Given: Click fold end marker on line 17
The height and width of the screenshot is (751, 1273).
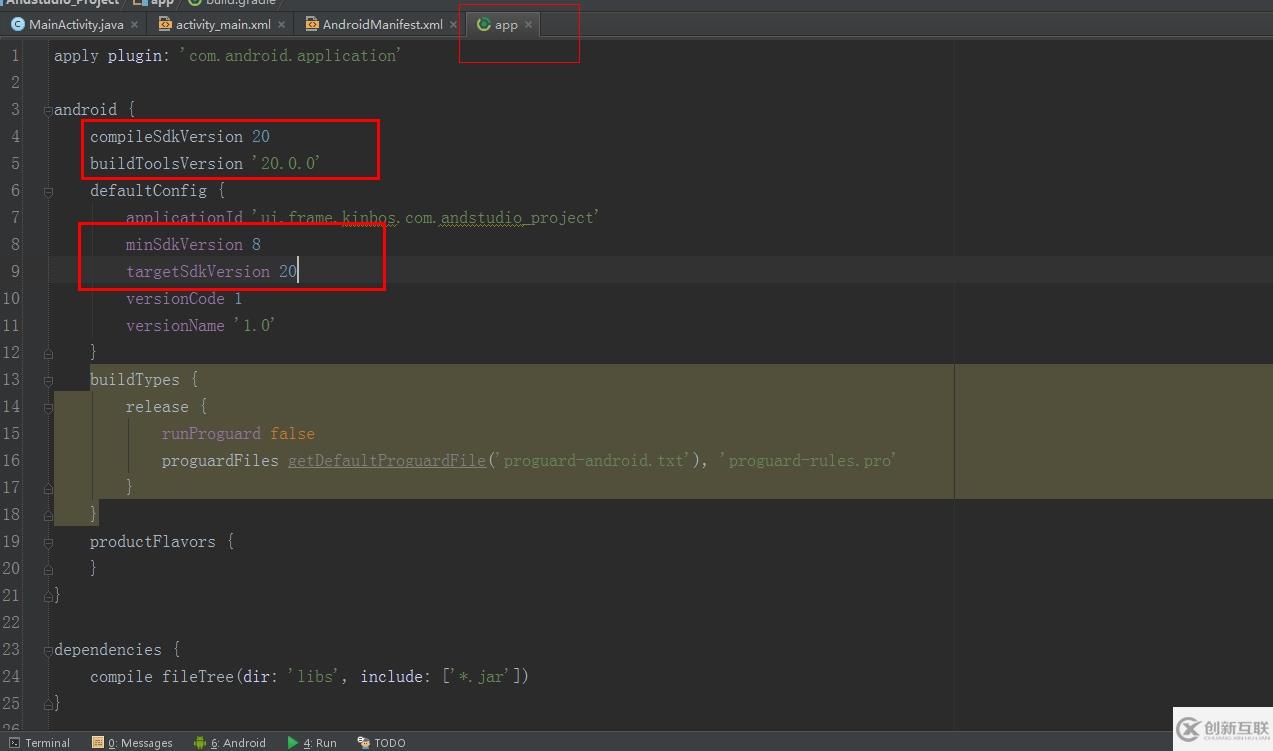Looking at the screenshot, I should [x=48, y=488].
